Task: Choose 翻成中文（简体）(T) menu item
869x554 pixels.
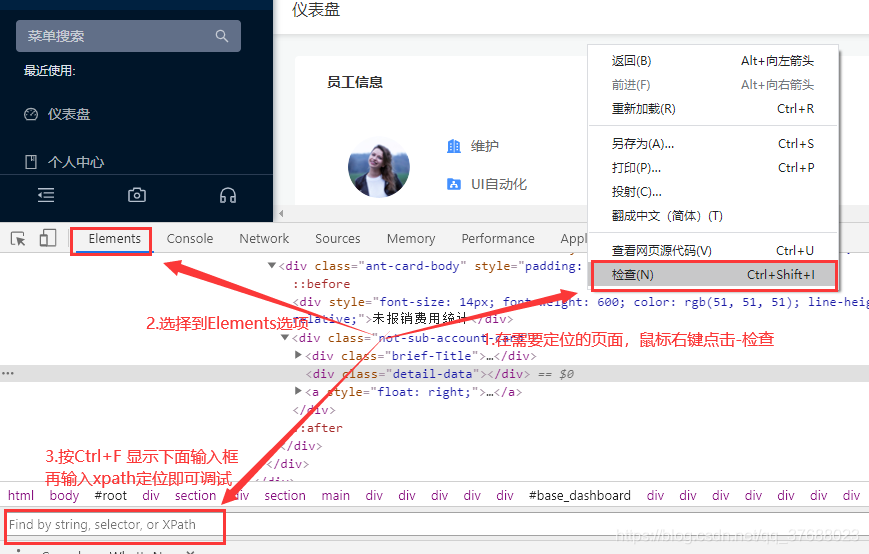Action: [x=713, y=216]
